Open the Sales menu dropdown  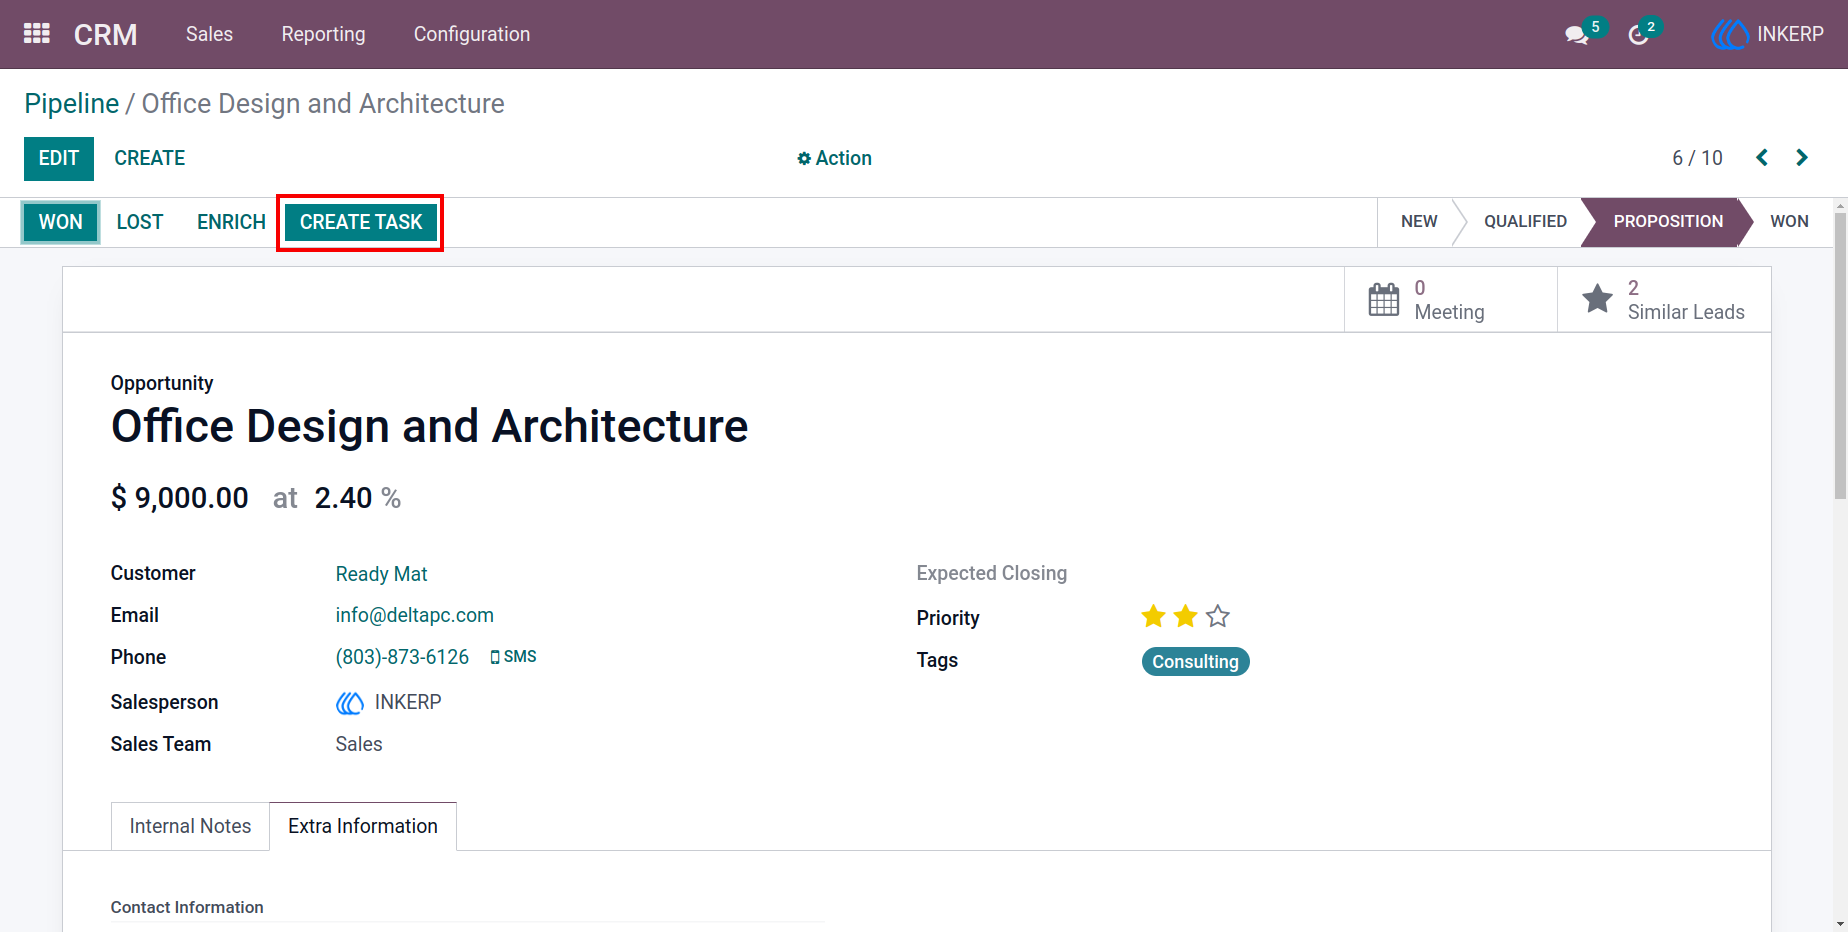(x=209, y=34)
